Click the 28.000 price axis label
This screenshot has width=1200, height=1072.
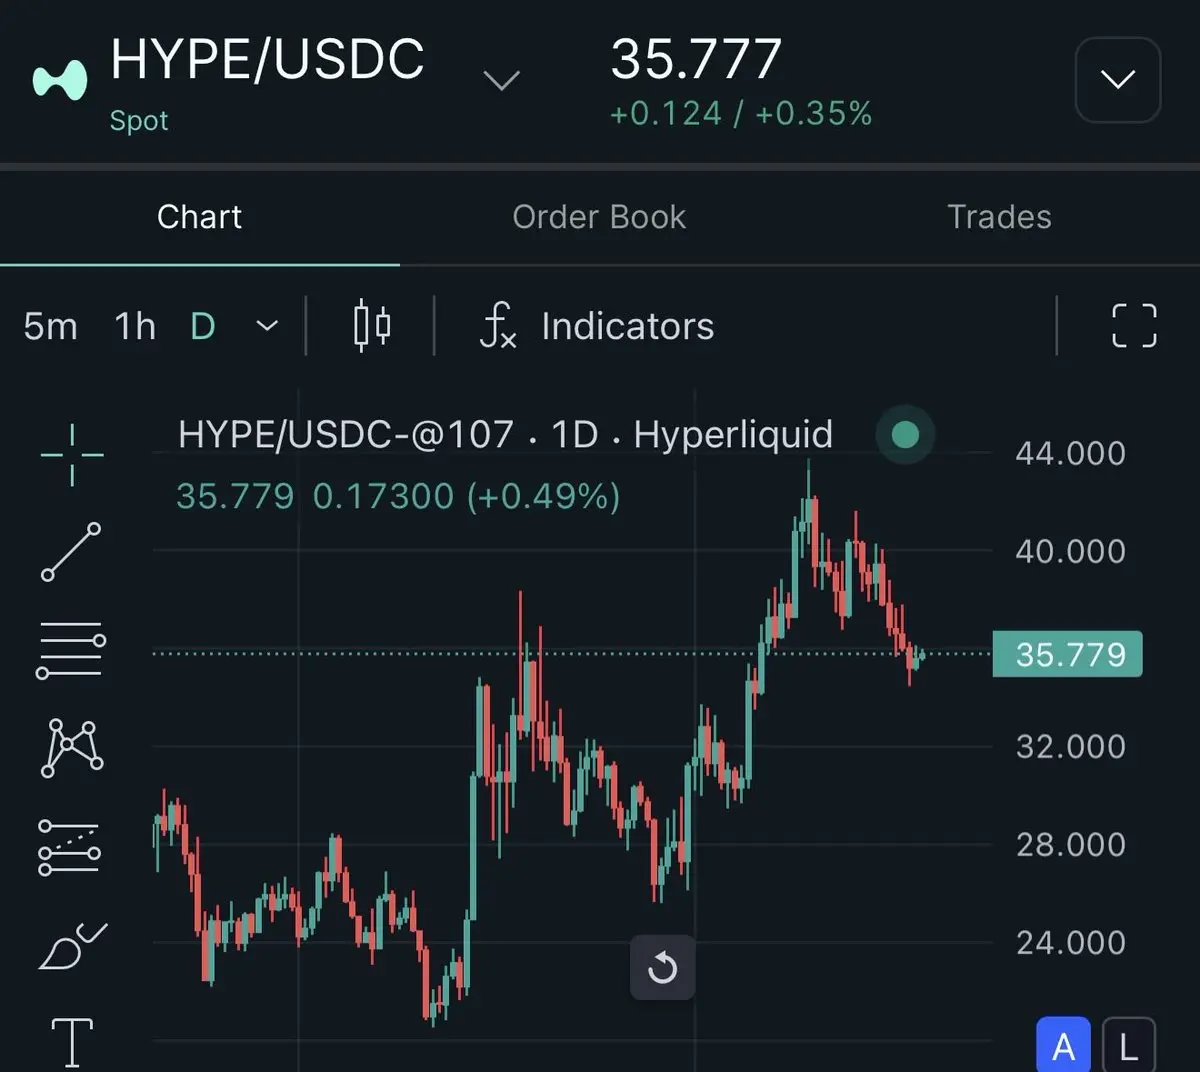1071,844
